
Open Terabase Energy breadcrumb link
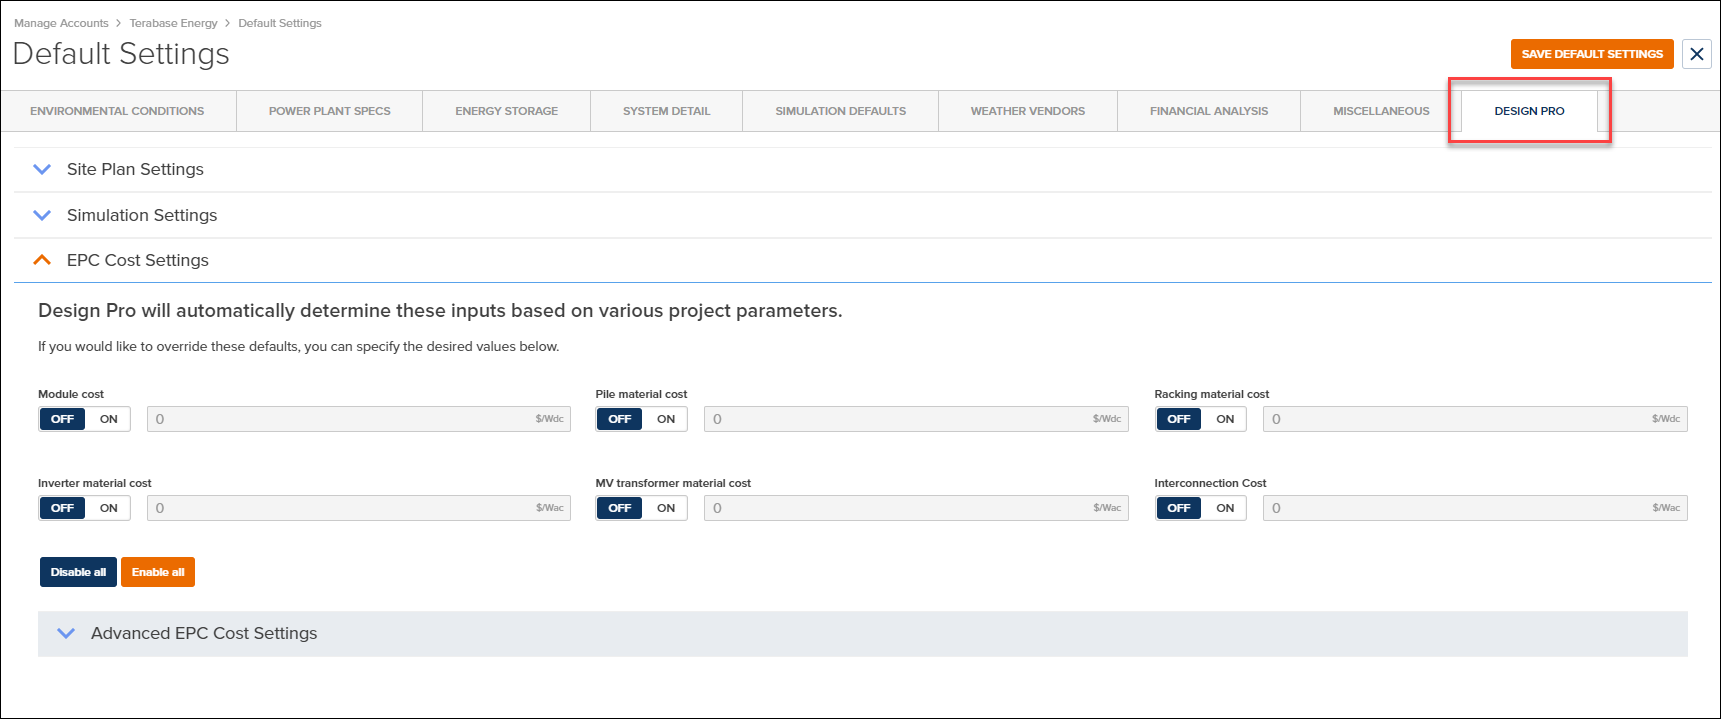coord(173,23)
